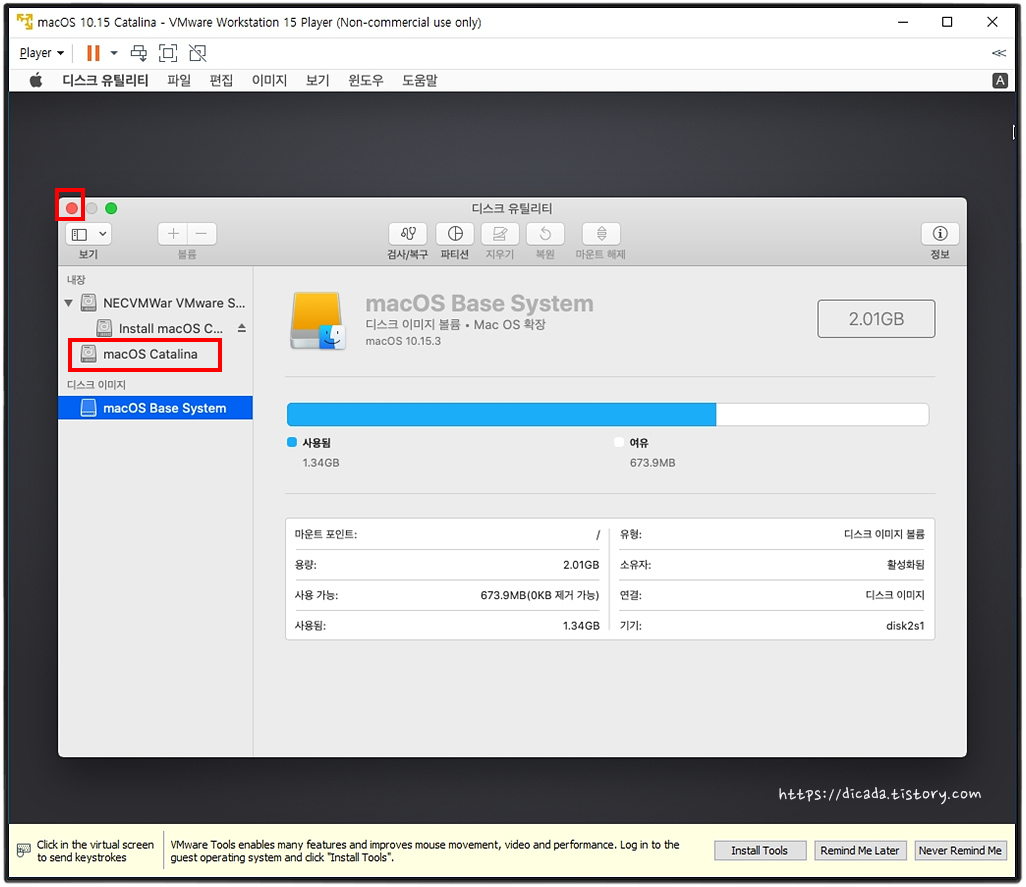Collapse the NECVMWar VMware disk tree
The height and width of the screenshot is (887, 1026).
tap(69, 303)
